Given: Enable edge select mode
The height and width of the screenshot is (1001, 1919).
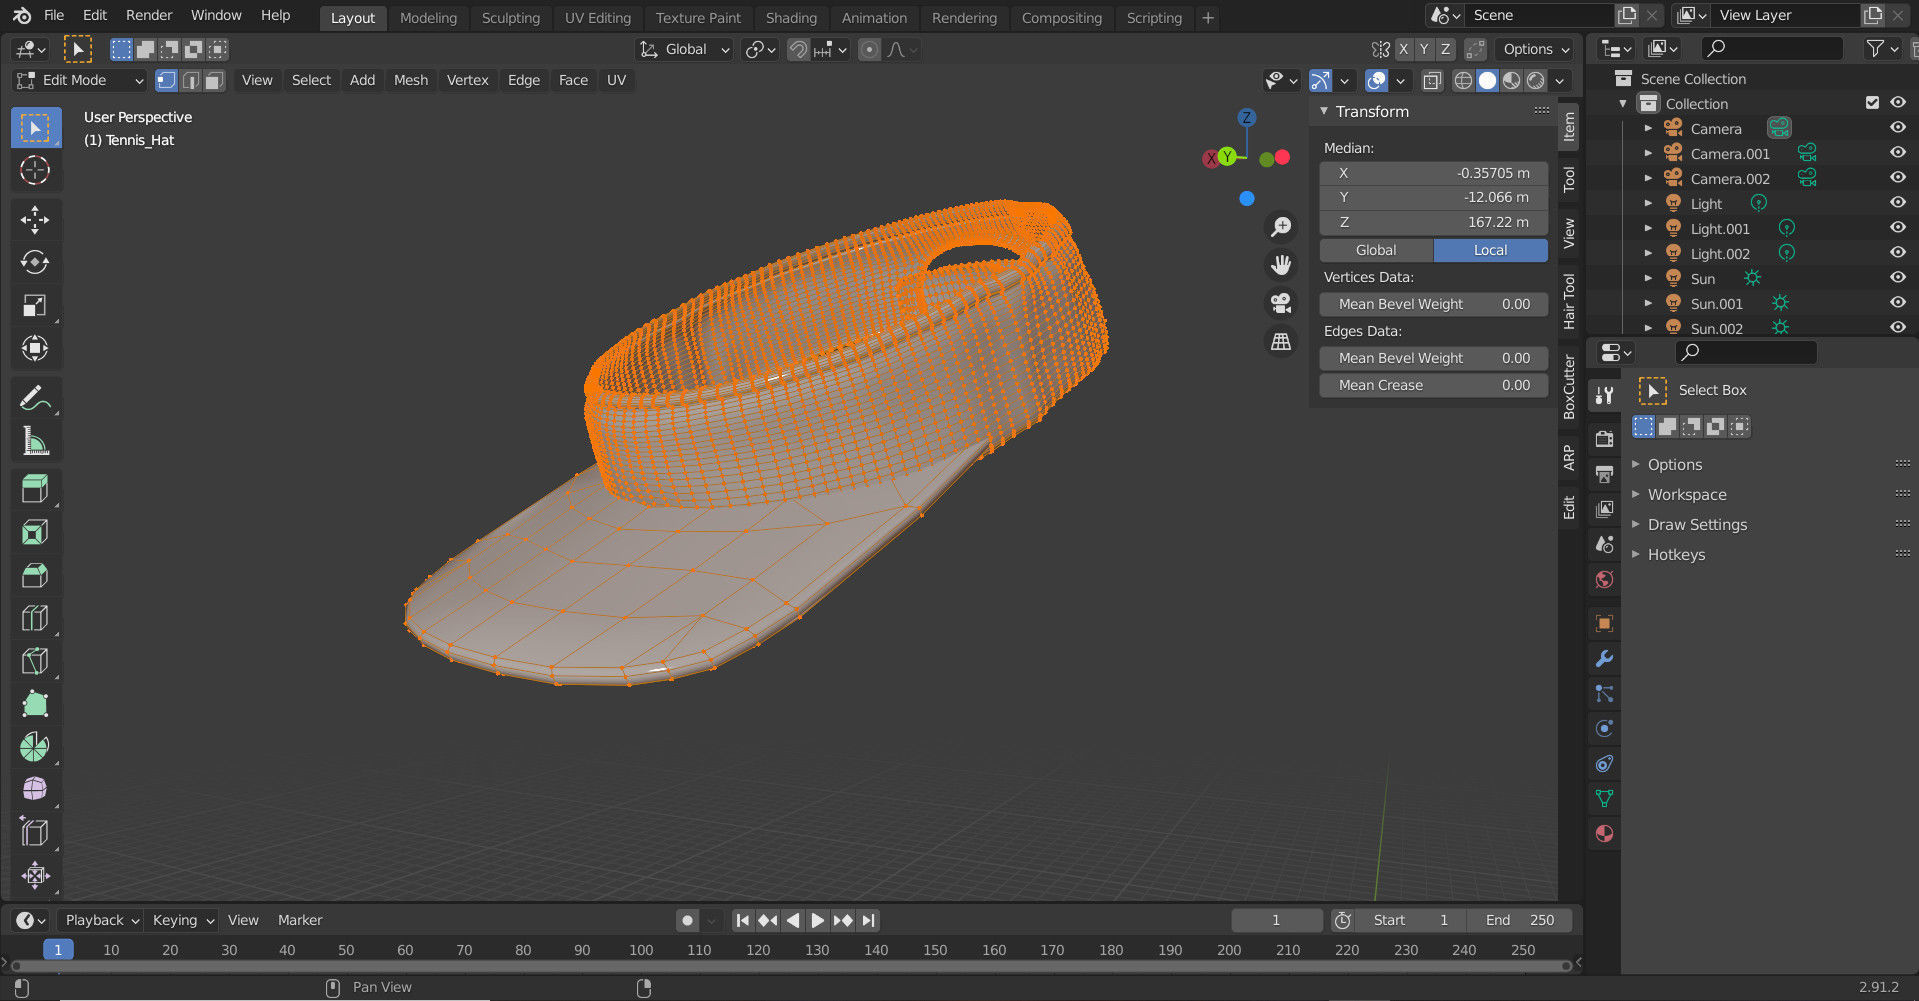Looking at the screenshot, I should [x=190, y=80].
